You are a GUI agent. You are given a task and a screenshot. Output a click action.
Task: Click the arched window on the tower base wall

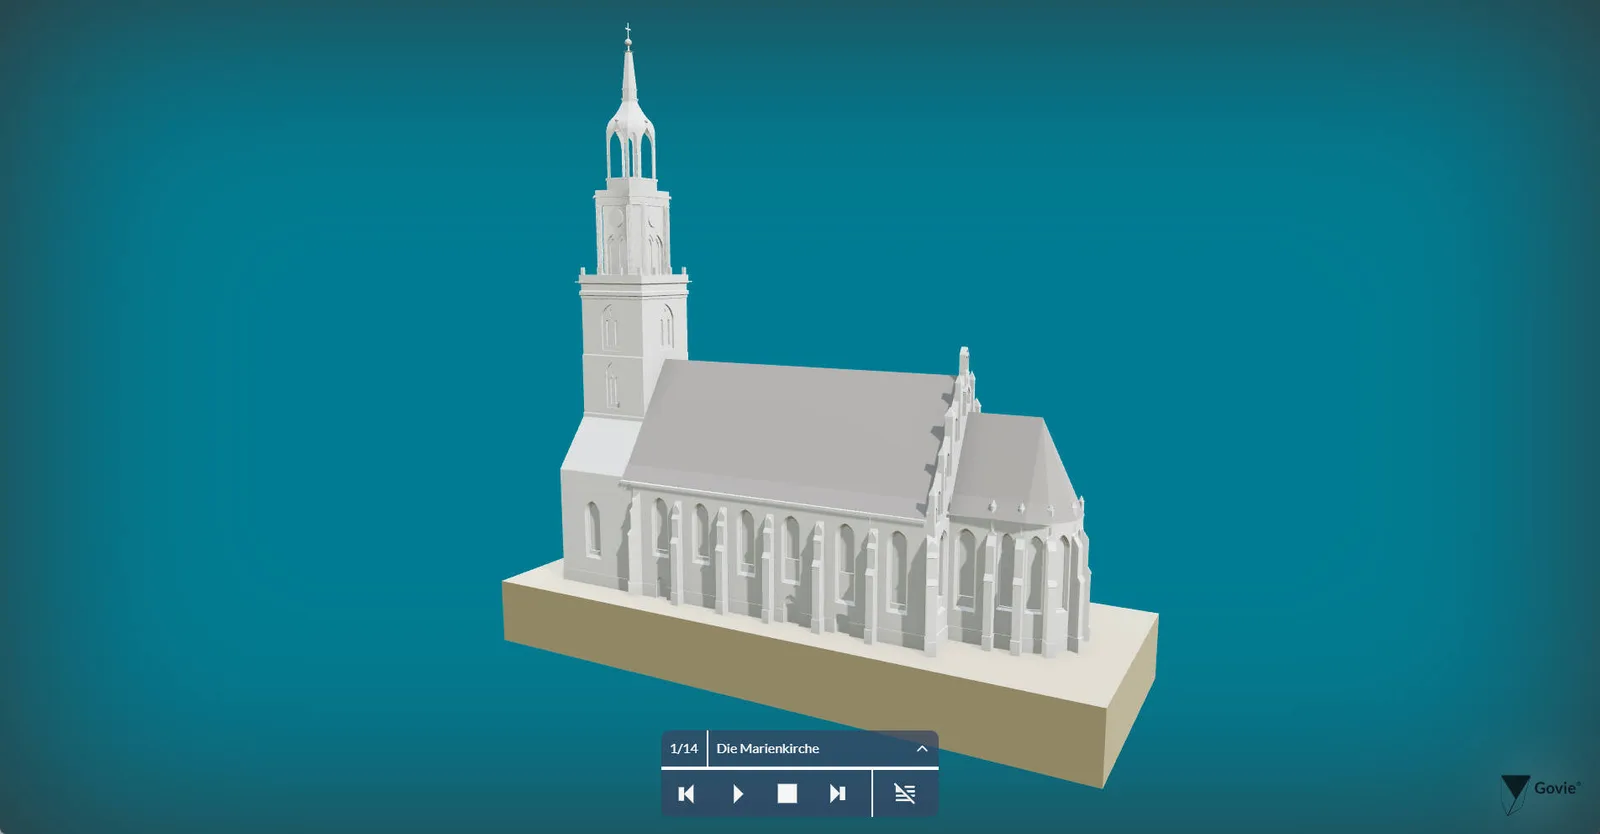coord(593,529)
